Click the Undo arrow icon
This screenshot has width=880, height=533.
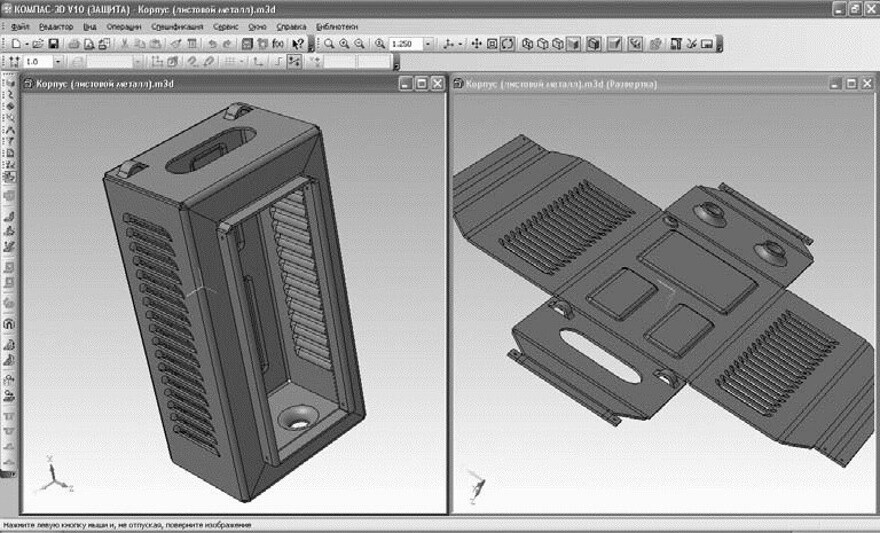(212, 45)
